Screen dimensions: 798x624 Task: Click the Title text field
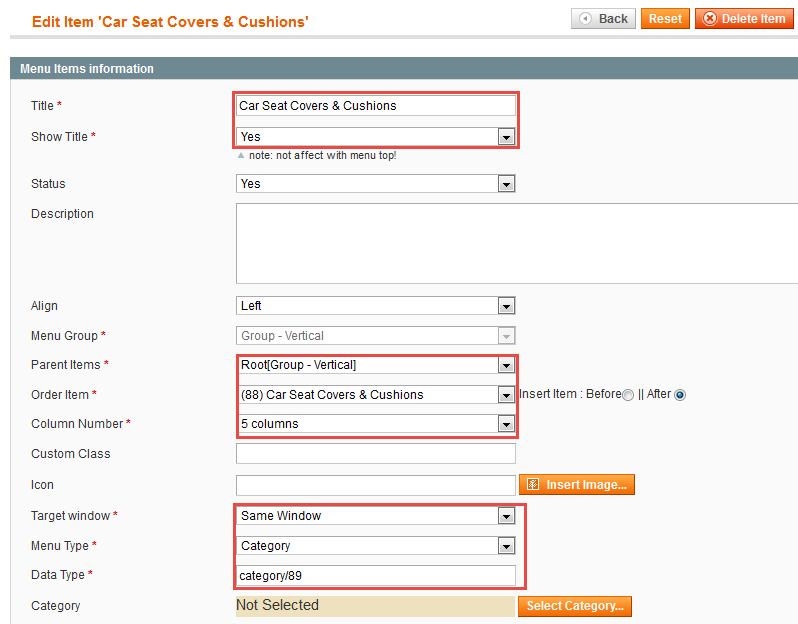pyautogui.click(x=376, y=106)
